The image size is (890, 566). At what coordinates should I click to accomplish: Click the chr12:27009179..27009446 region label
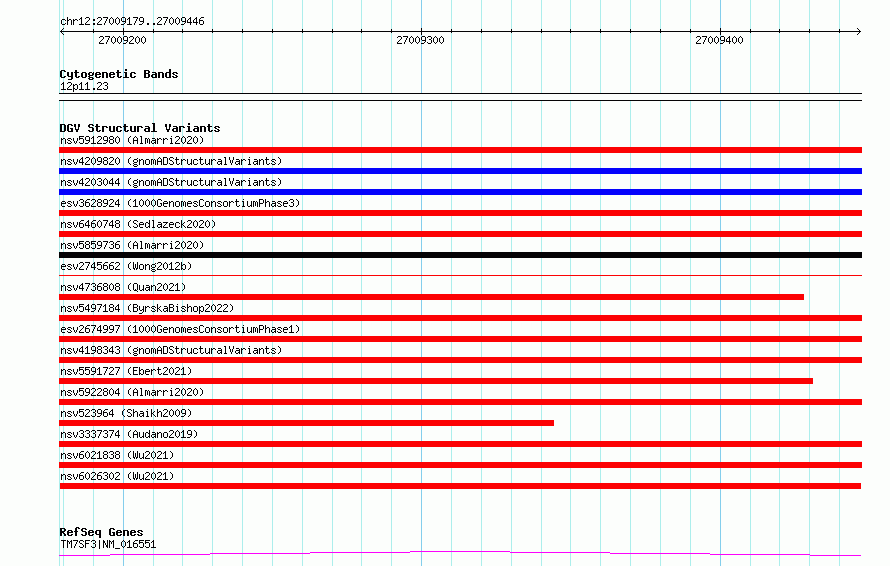click(x=132, y=22)
